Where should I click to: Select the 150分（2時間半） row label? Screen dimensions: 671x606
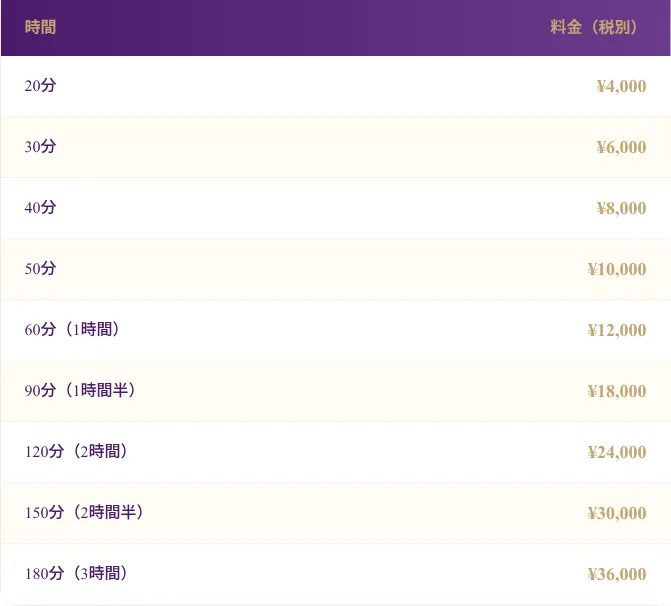pyautogui.click(x=86, y=512)
